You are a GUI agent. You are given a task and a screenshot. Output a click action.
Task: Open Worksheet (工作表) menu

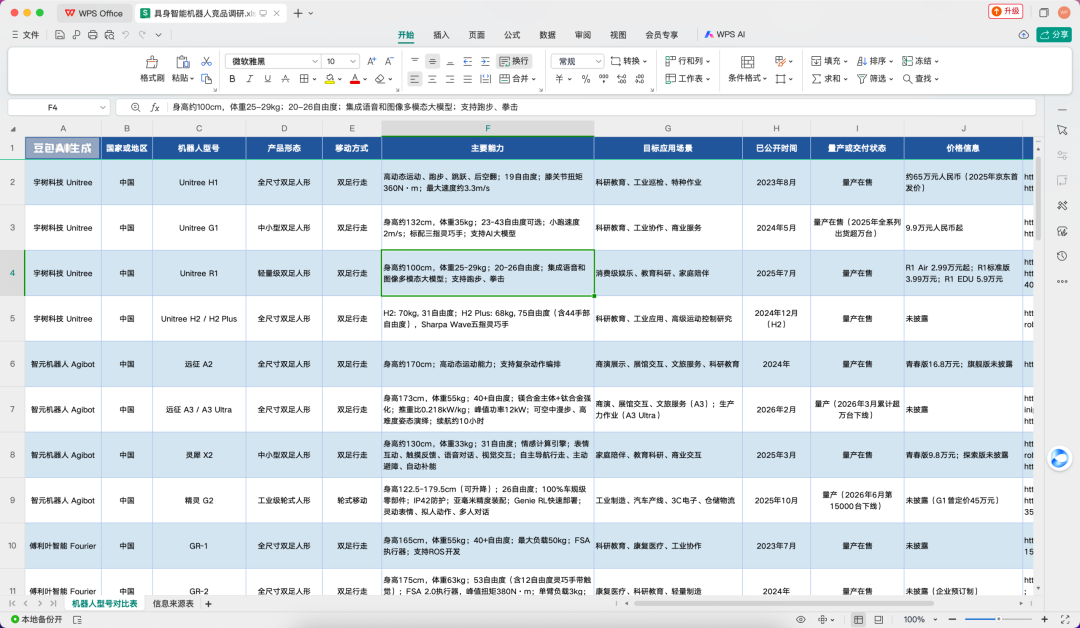pos(687,79)
